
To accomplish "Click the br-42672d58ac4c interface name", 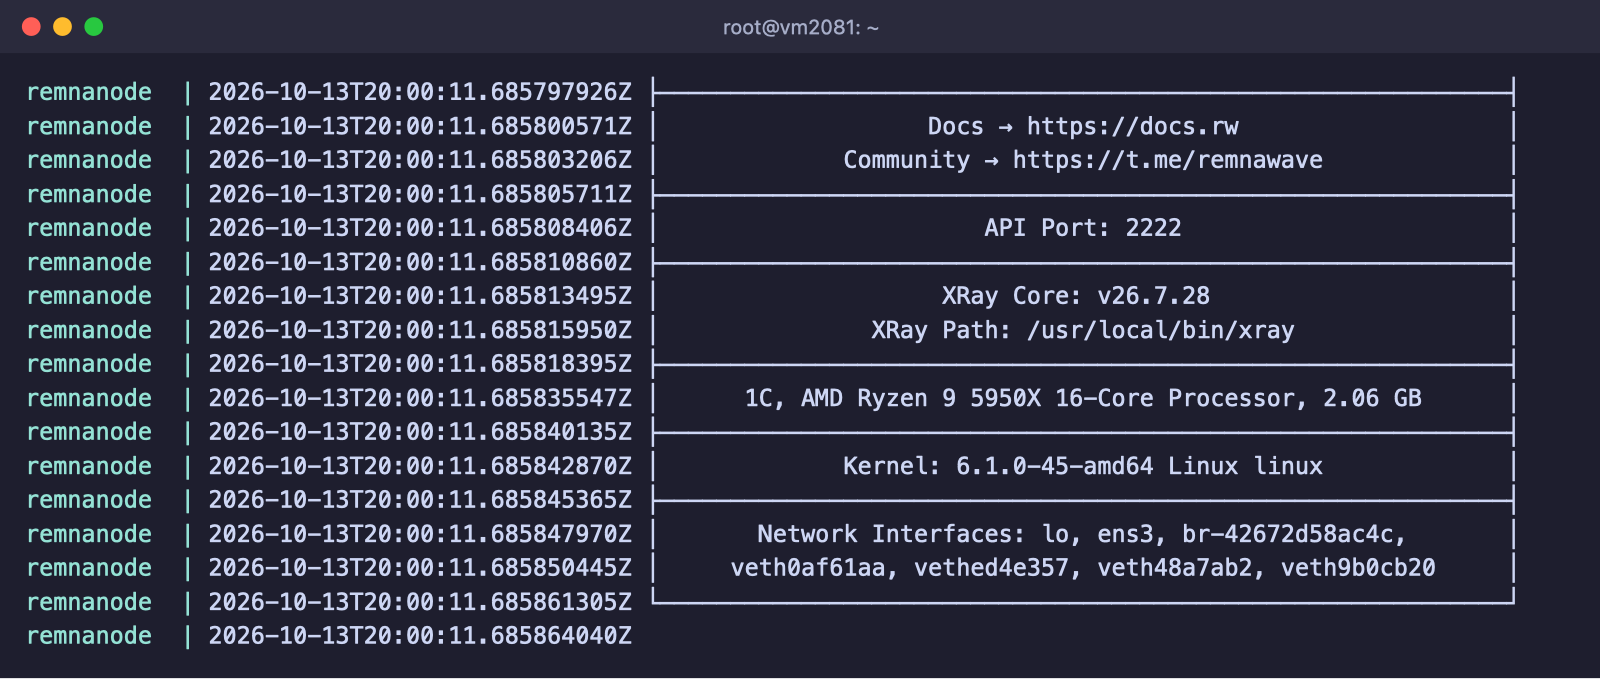I will tap(1288, 534).
